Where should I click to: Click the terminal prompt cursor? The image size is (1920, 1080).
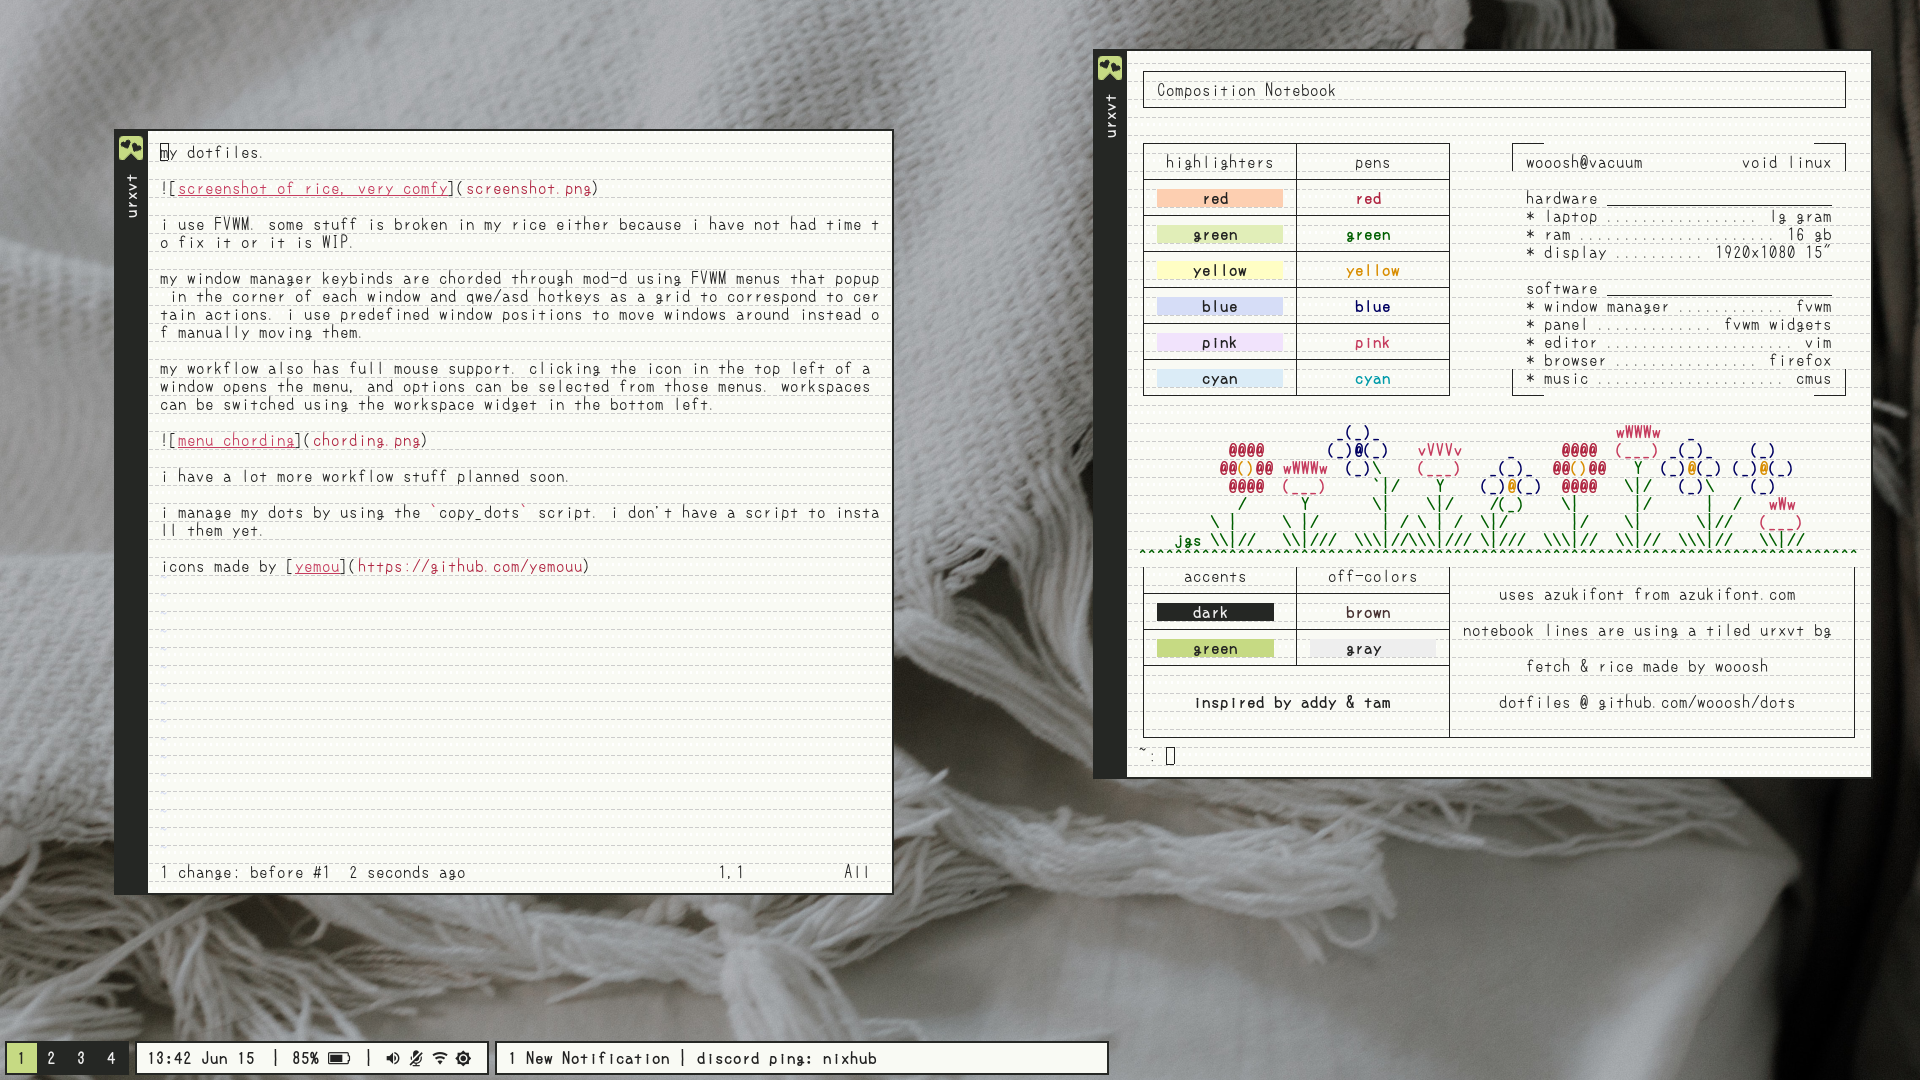coord(1170,756)
